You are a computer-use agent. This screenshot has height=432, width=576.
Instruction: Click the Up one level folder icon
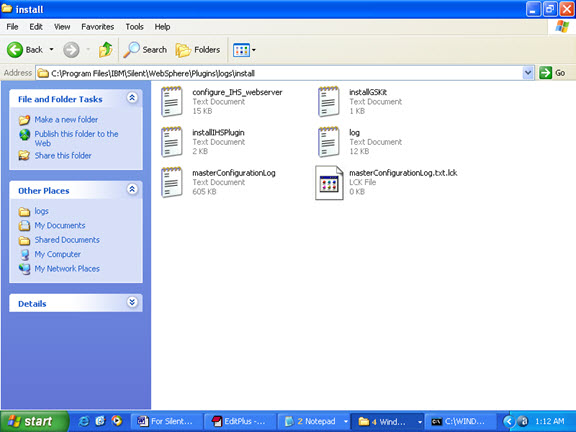point(105,50)
